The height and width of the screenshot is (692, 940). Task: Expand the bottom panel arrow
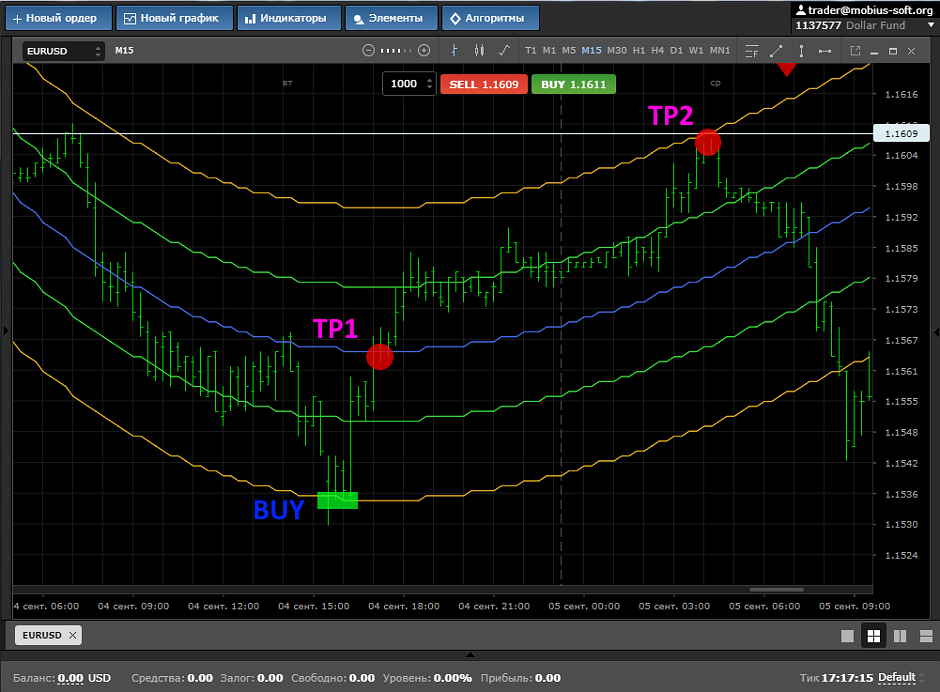470,655
